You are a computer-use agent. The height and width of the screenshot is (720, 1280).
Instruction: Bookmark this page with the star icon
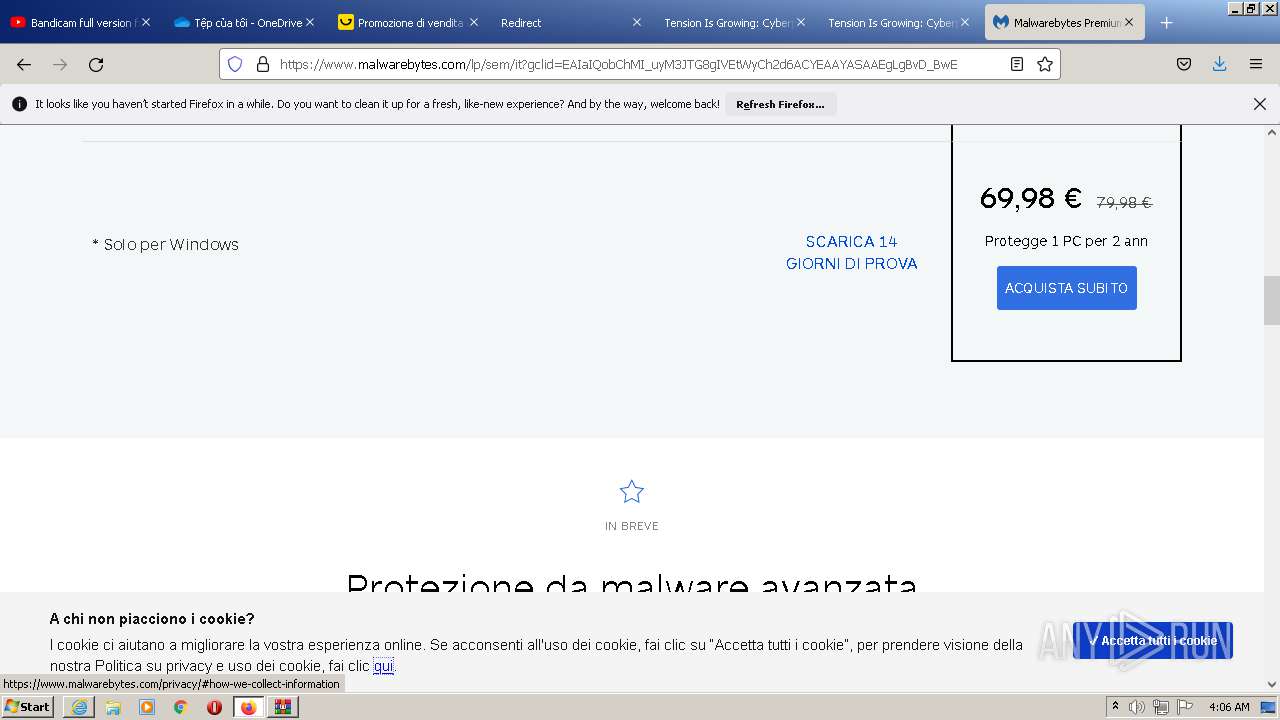[x=1045, y=64]
